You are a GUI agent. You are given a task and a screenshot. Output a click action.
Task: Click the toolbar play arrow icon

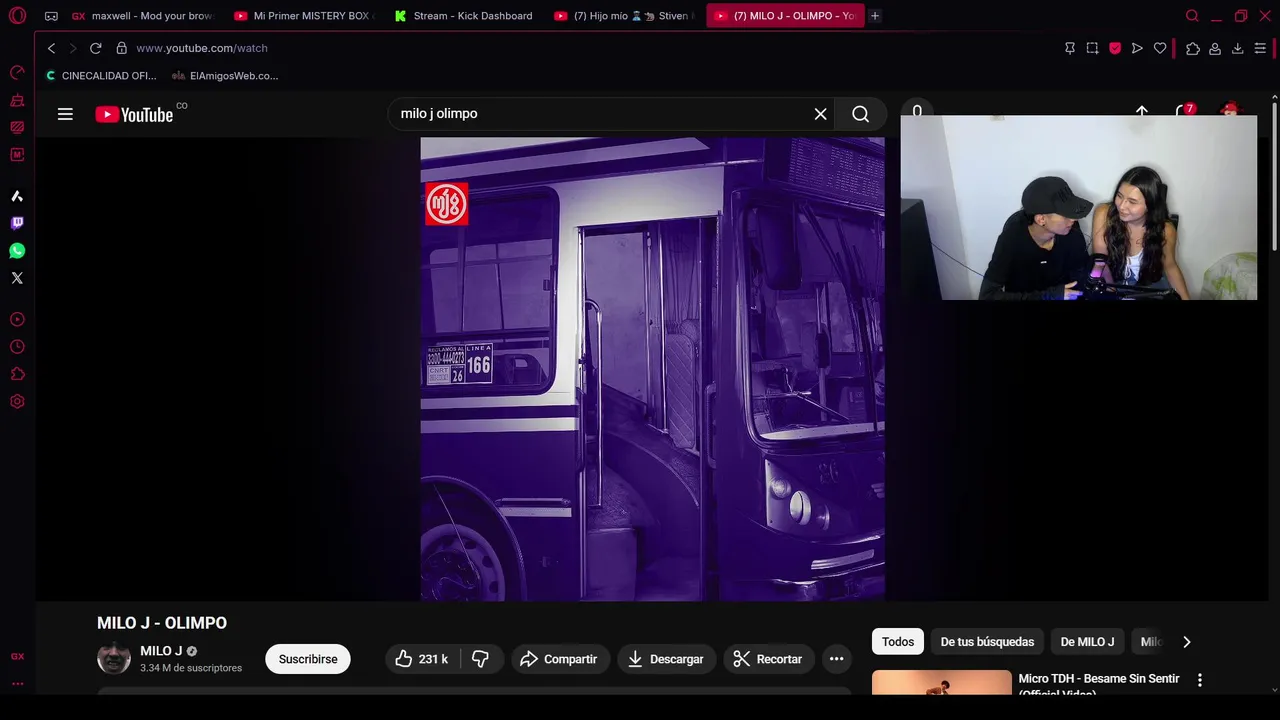[x=1137, y=48]
